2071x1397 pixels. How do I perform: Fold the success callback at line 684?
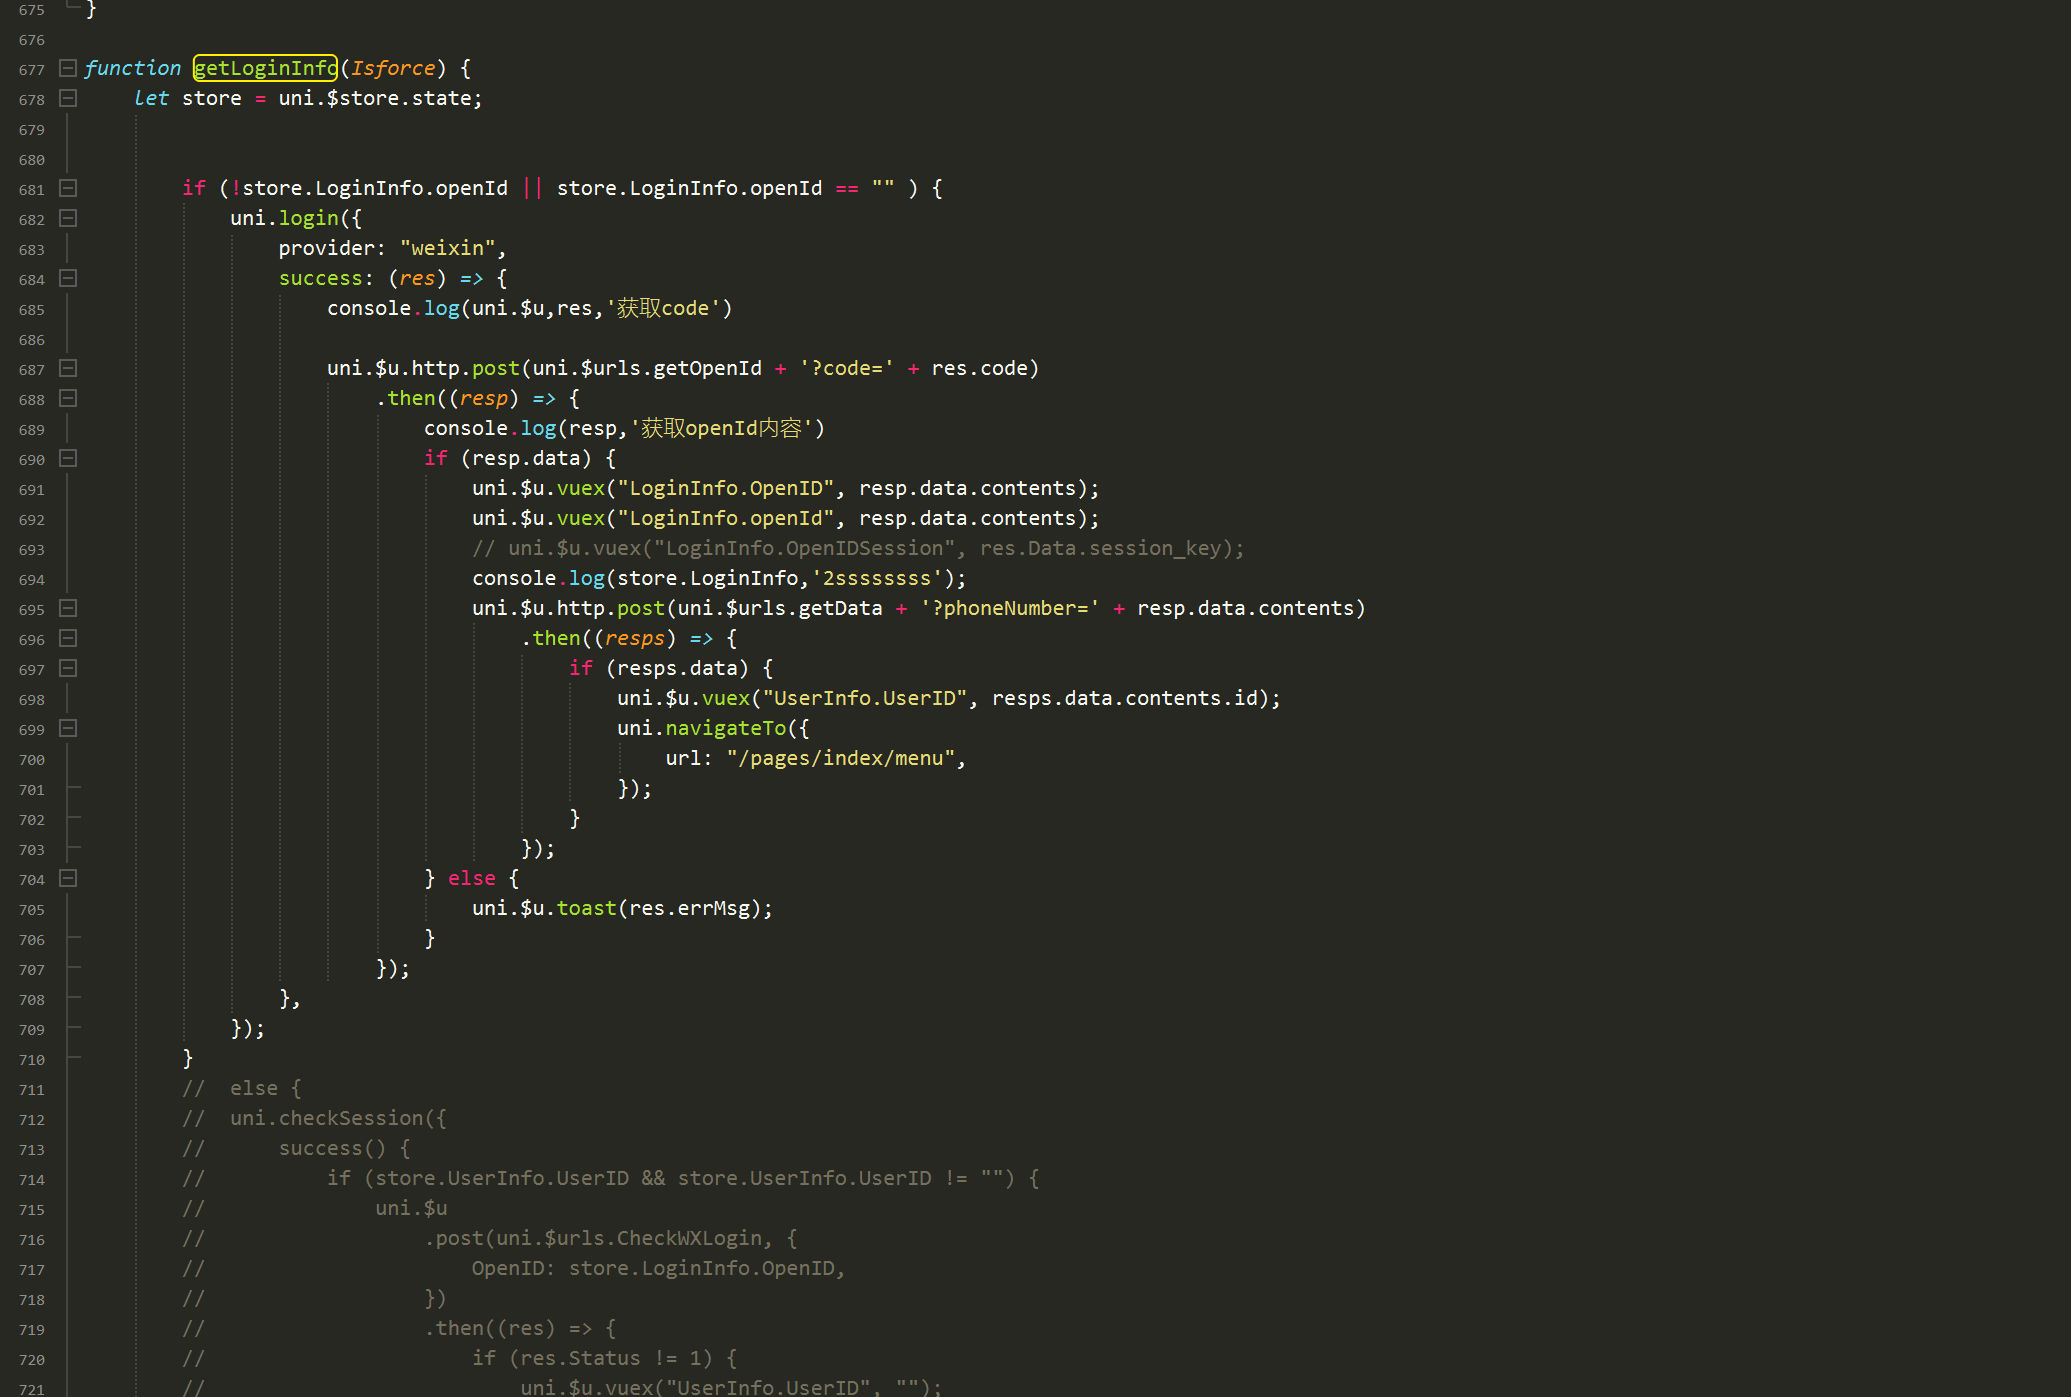coord(68,278)
